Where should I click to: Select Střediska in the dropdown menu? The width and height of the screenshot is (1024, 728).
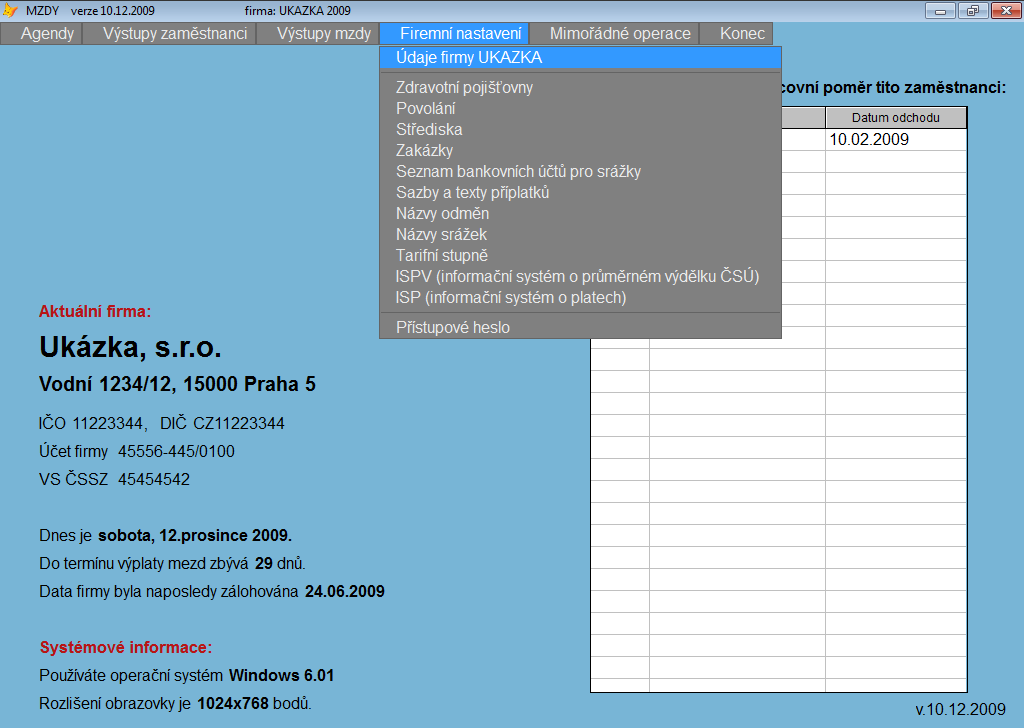point(580,129)
